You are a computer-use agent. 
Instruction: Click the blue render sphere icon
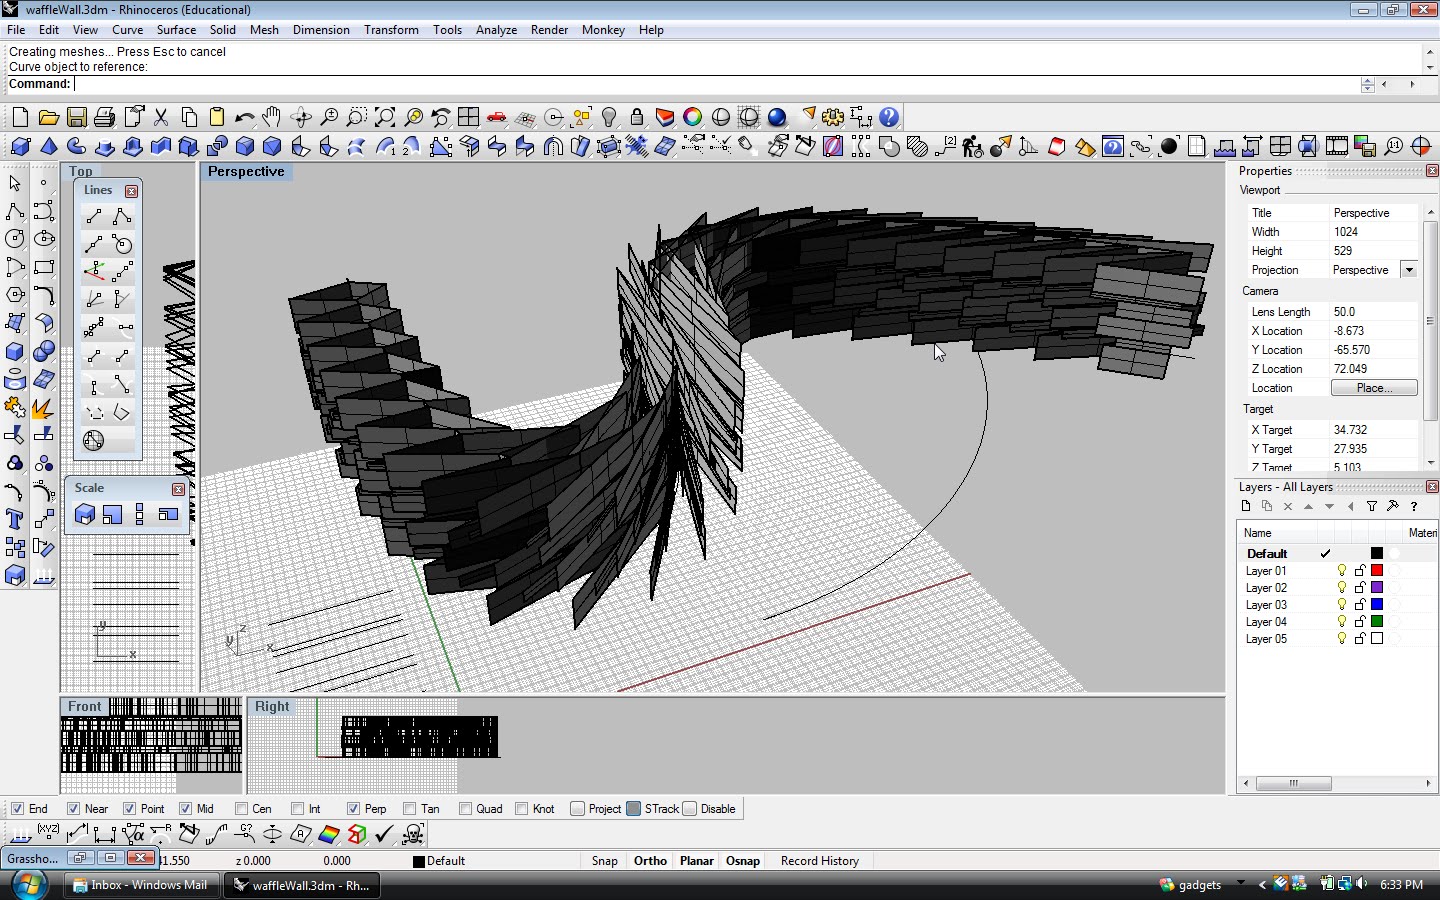[x=777, y=118]
